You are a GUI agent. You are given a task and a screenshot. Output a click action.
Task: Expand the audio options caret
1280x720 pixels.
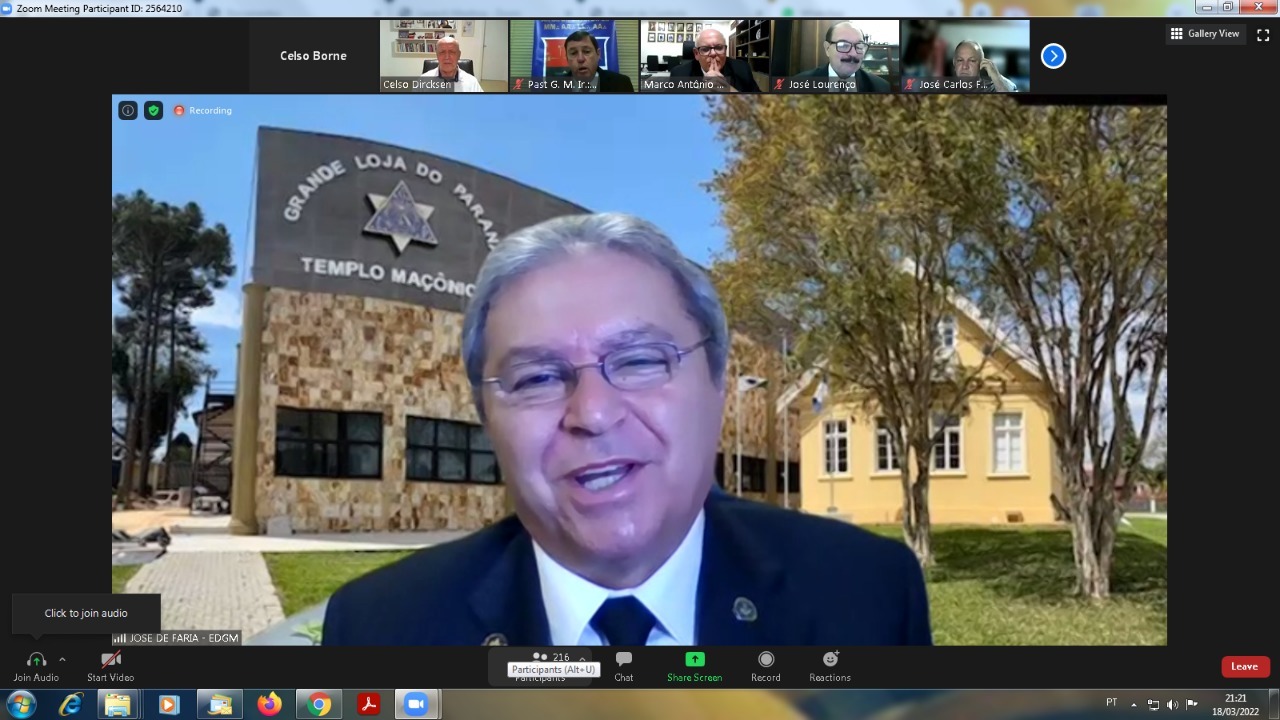click(62, 660)
